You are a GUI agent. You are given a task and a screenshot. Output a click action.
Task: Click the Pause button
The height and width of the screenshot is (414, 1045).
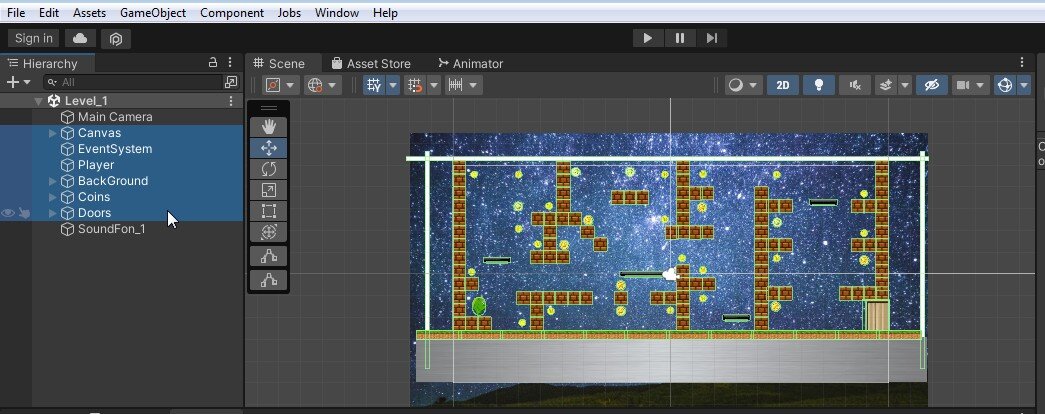coord(680,38)
